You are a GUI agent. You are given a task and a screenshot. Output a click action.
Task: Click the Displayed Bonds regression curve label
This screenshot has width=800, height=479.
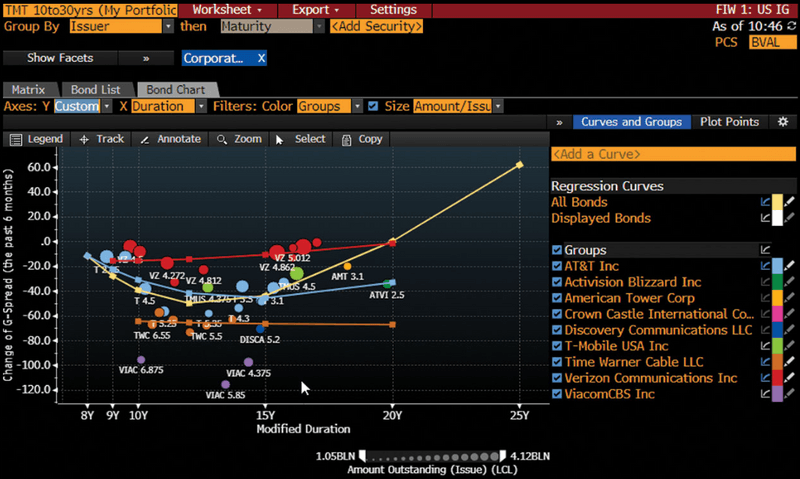(x=601, y=218)
